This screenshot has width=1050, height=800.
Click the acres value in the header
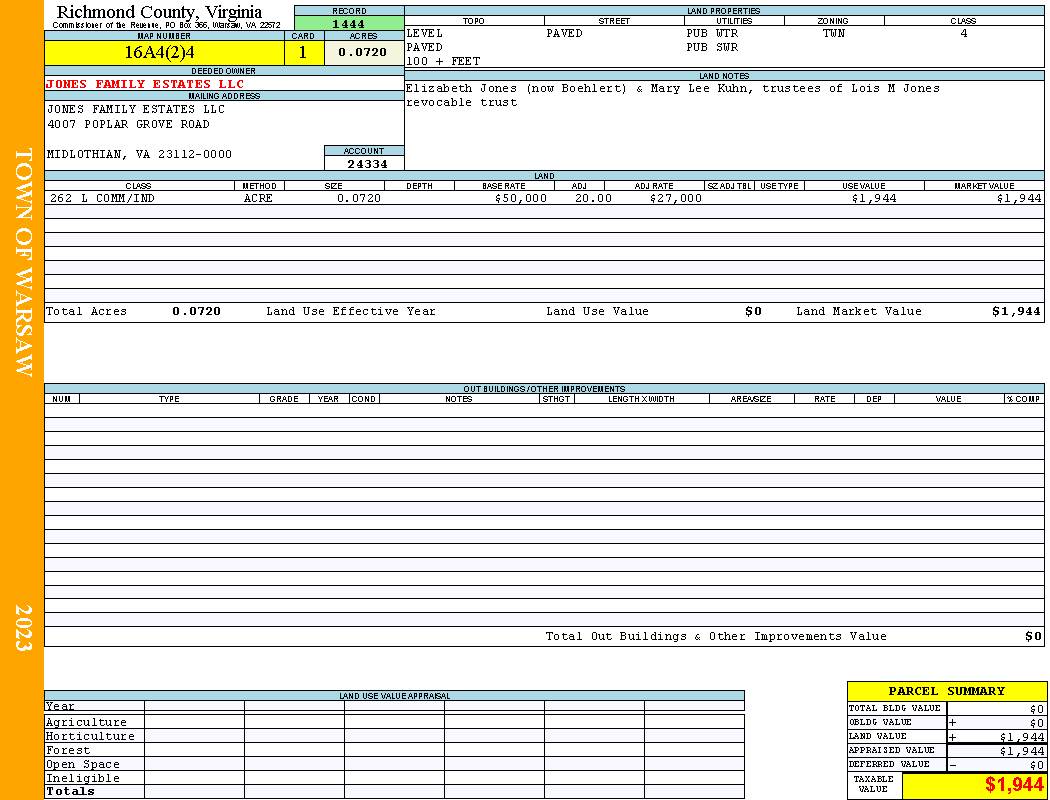tap(362, 52)
